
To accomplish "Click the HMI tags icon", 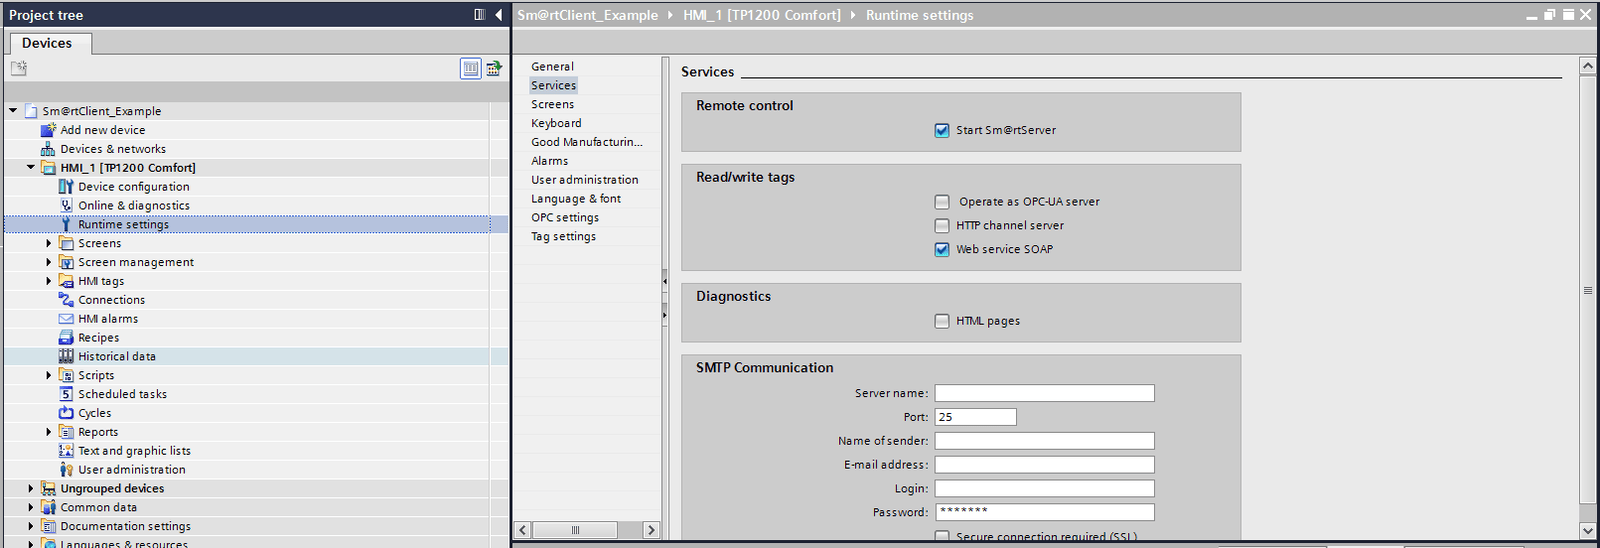I will pyautogui.click(x=66, y=281).
